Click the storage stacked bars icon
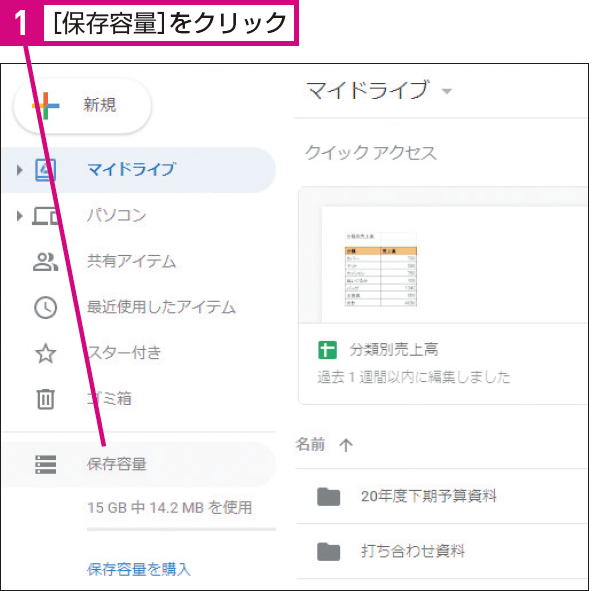 pos(46,464)
